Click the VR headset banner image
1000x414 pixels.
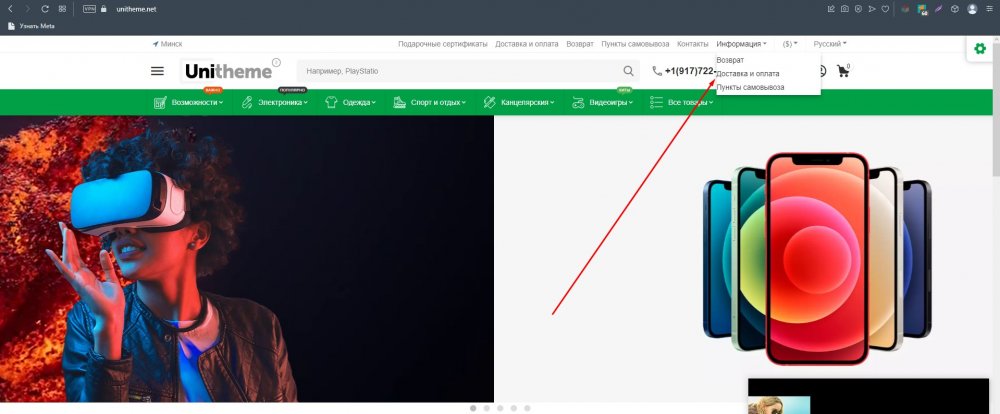pos(247,258)
